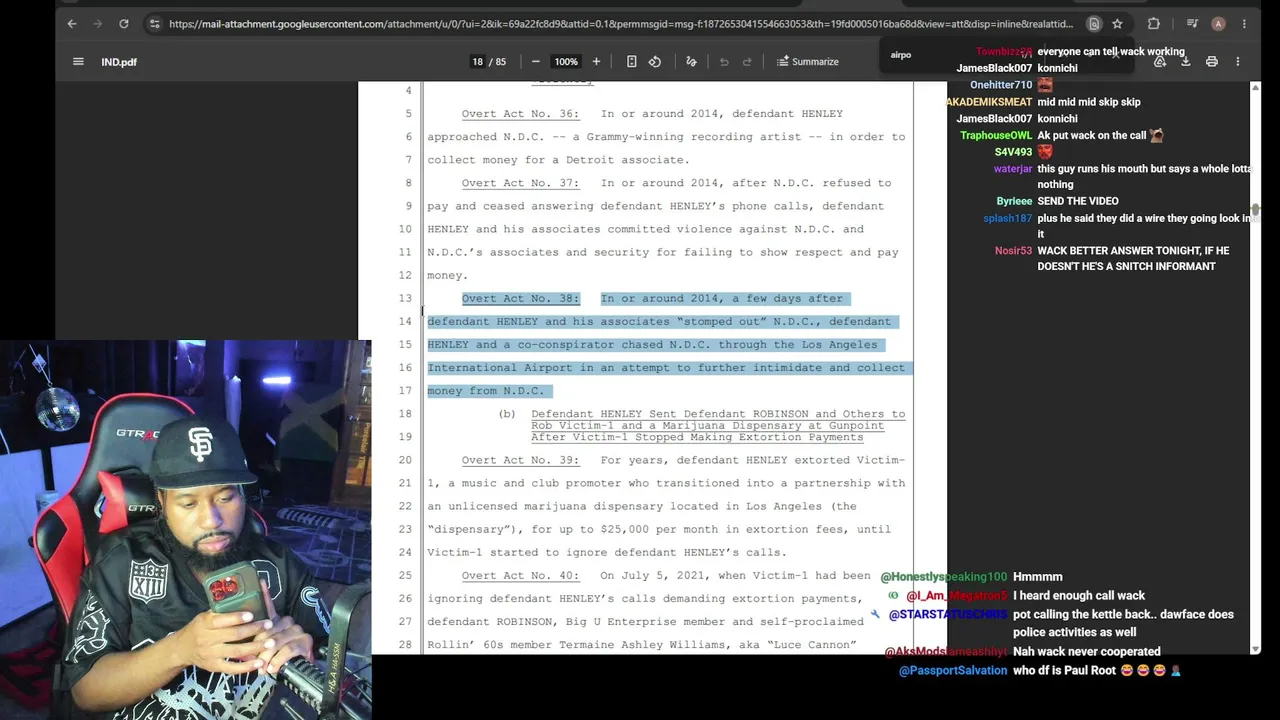Go back to the previous browser page
Viewport: 1280px width, 720px height.
[x=72, y=24]
